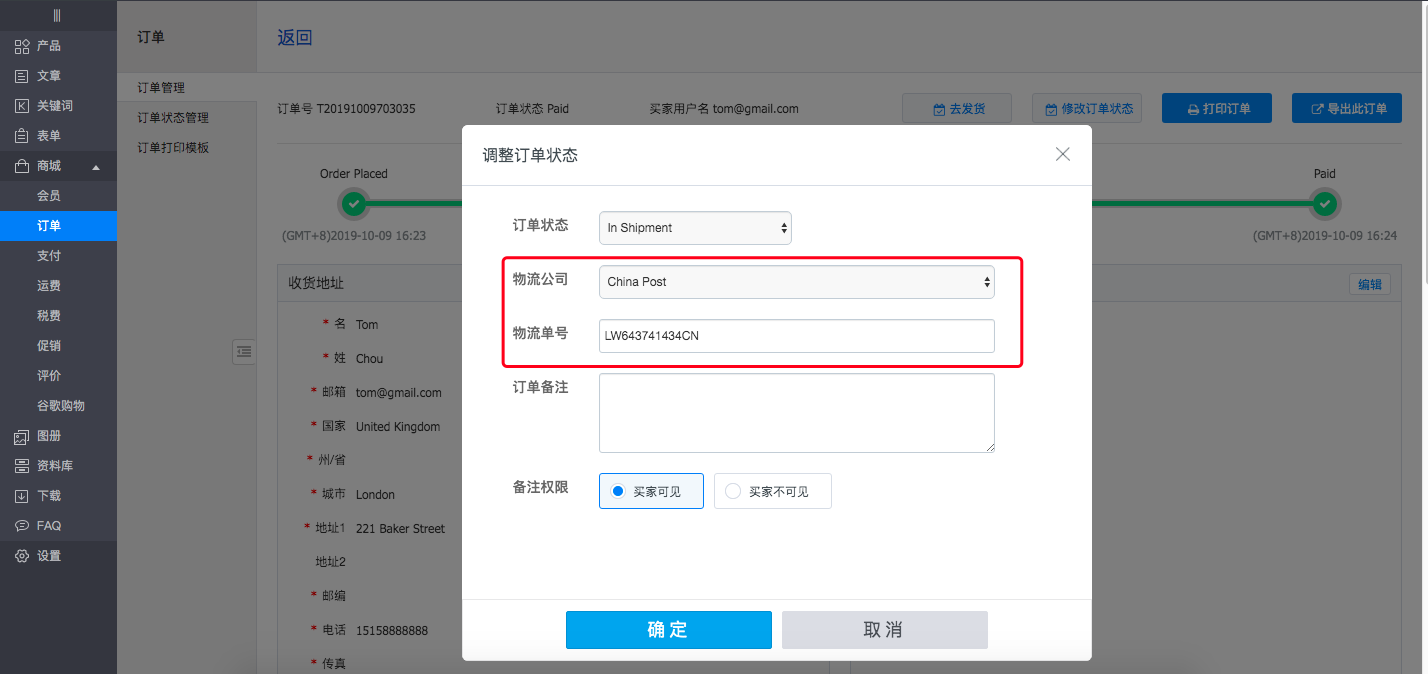Collapse the 商城 menu section
Image resolution: width=1428 pixels, height=674 pixels.
tap(96, 167)
